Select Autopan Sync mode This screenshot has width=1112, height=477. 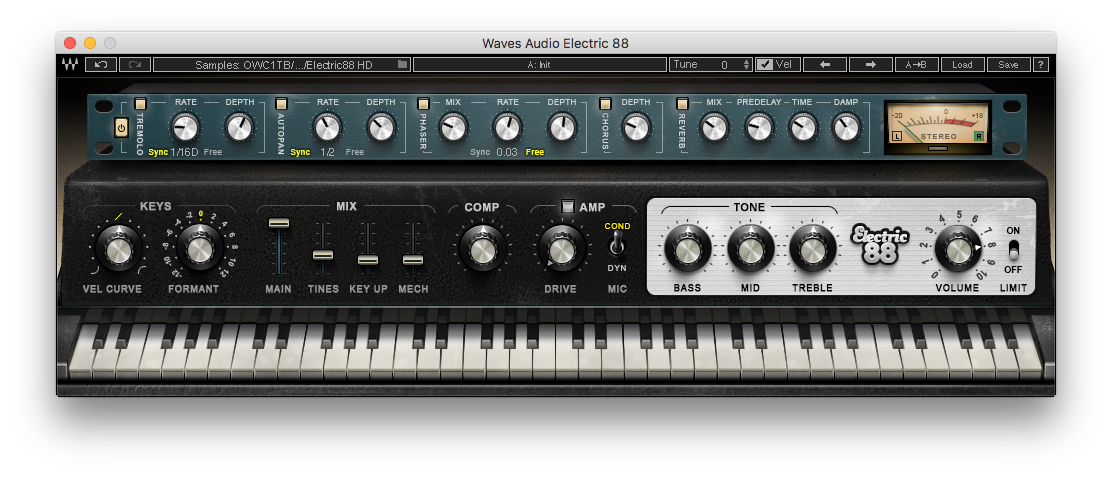(x=300, y=152)
